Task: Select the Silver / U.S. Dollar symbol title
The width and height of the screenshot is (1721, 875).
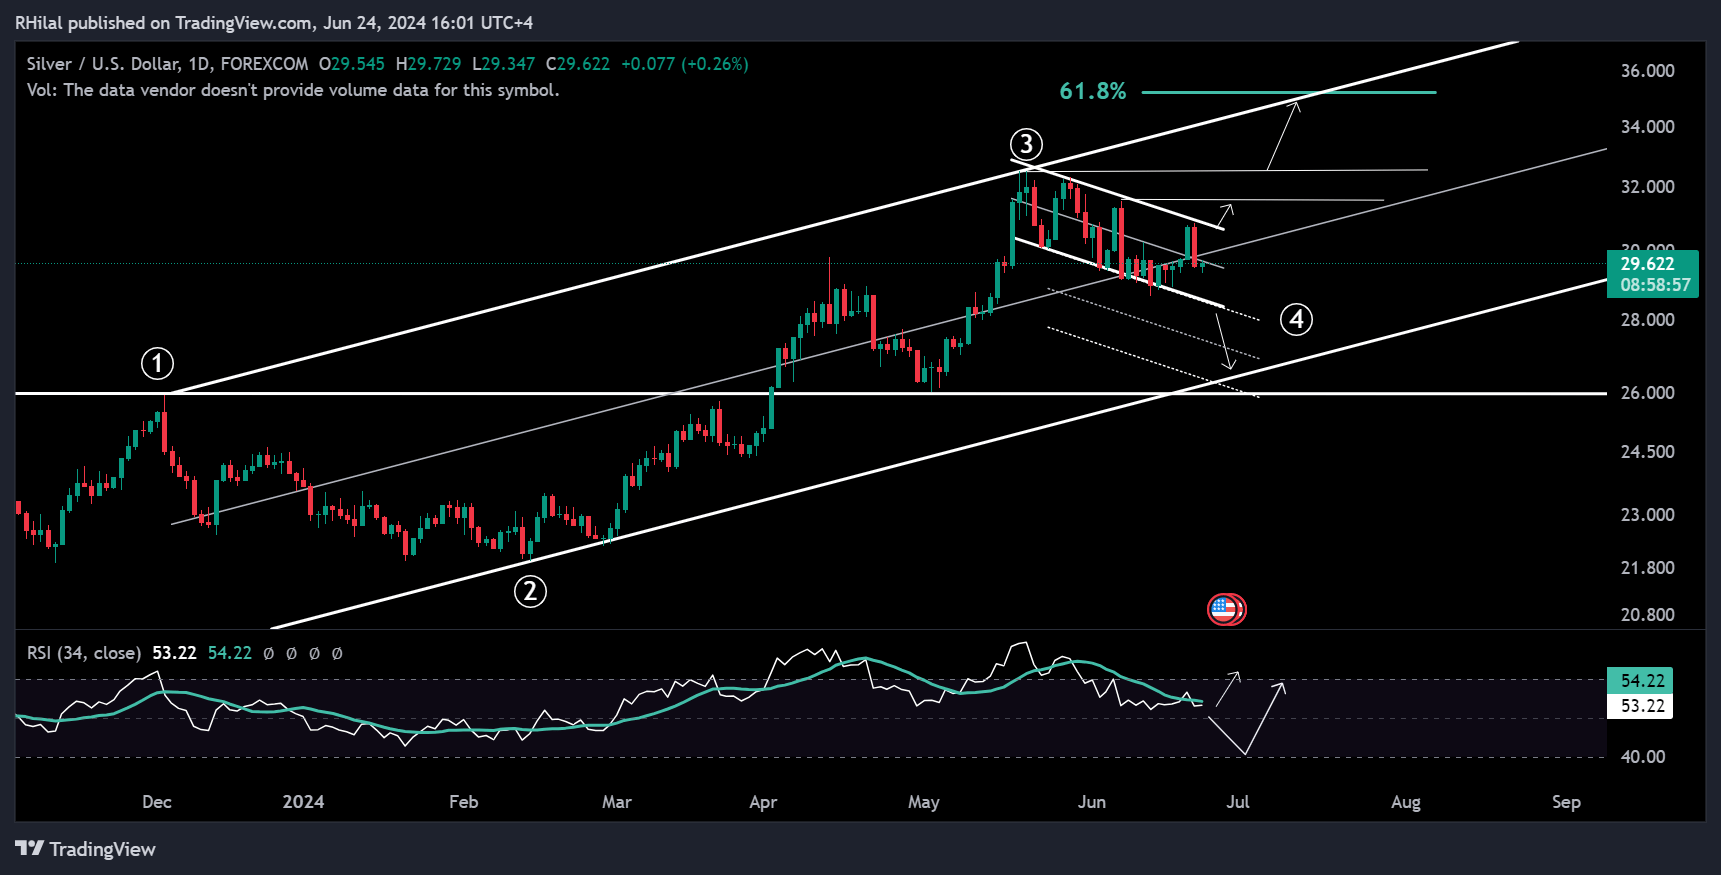Action: (168, 64)
